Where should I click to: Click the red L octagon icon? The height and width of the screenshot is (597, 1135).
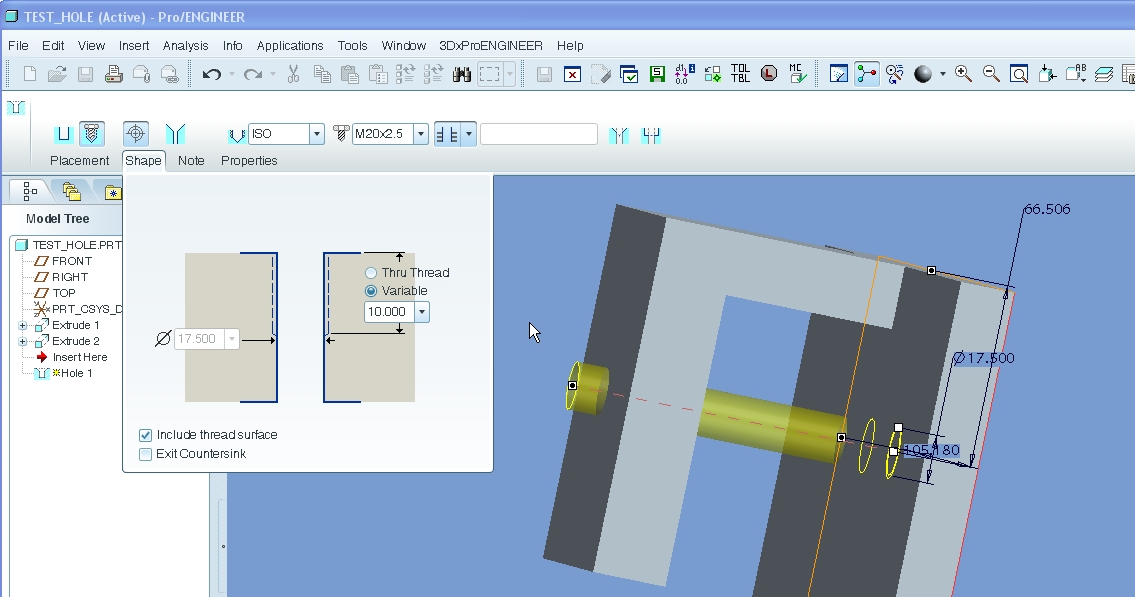[x=769, y=73]
